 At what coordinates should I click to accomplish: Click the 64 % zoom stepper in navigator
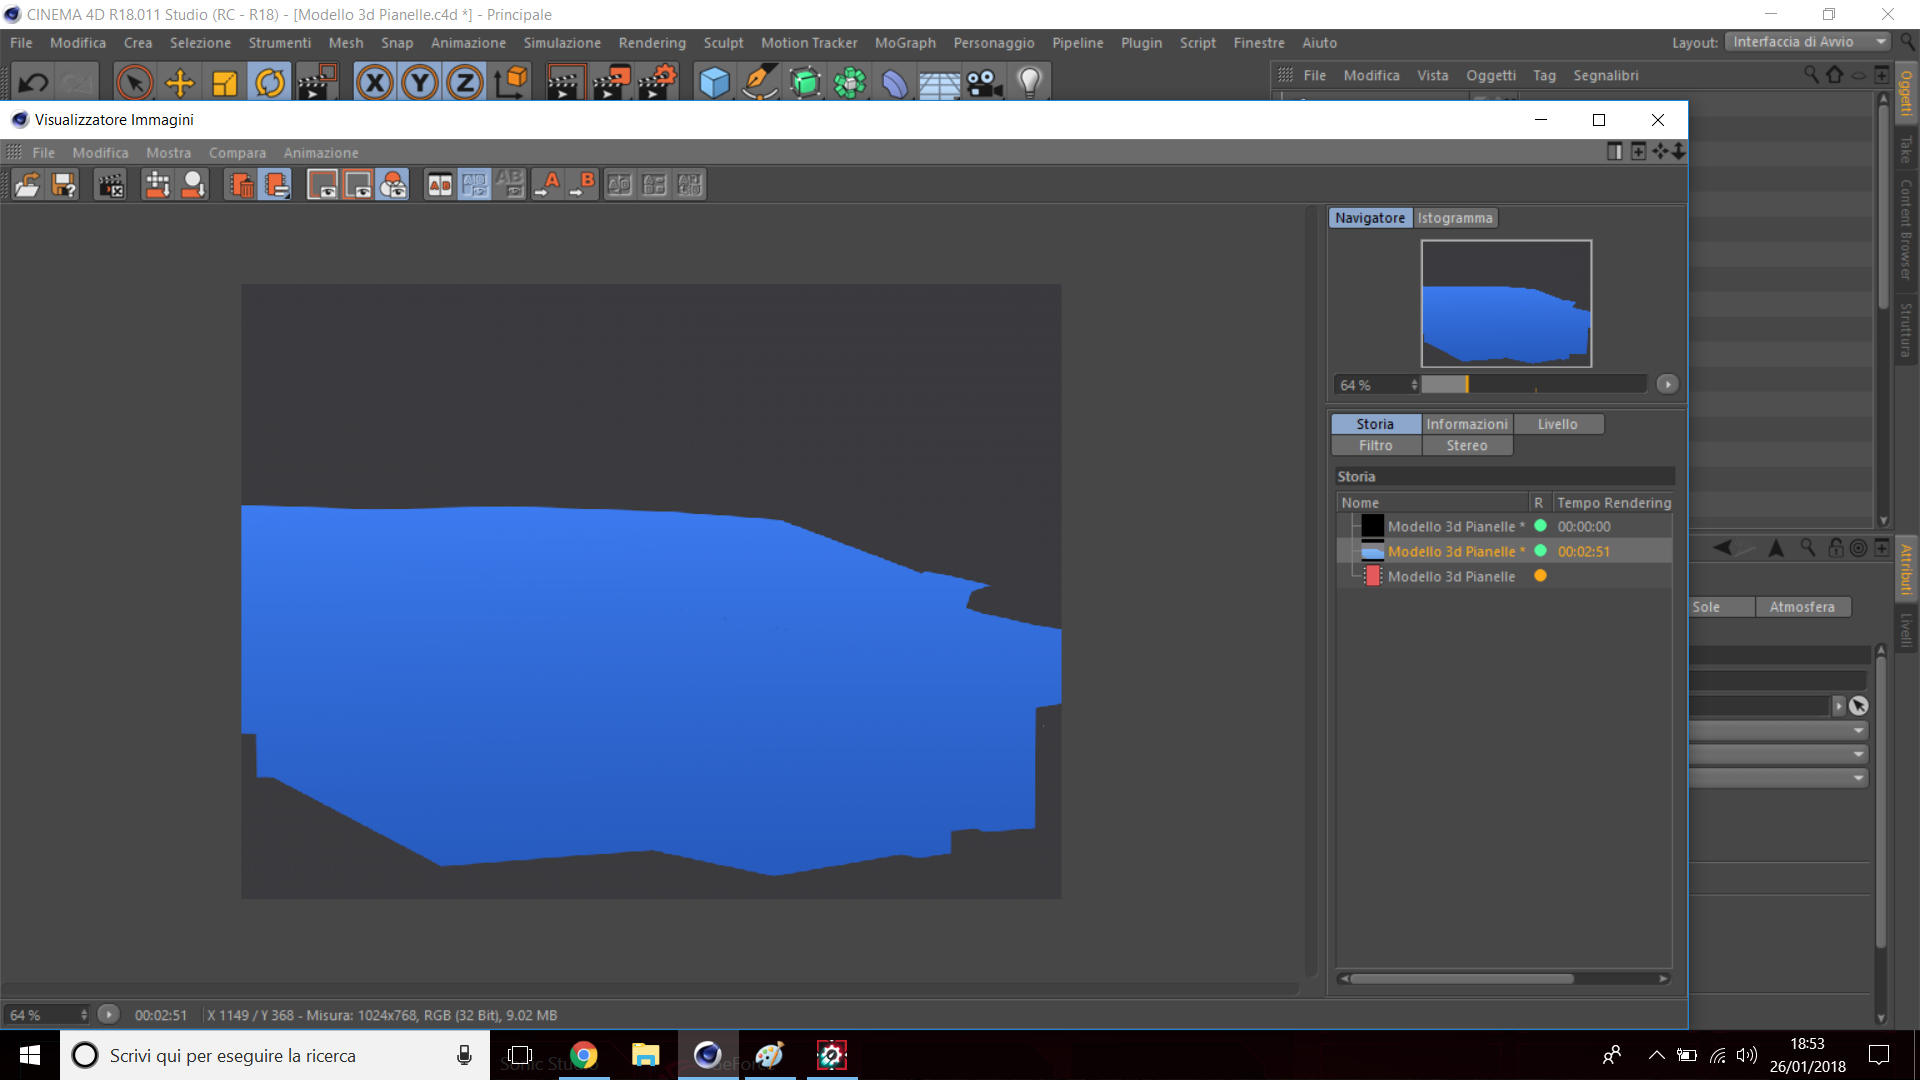[x=1414, y=385]
